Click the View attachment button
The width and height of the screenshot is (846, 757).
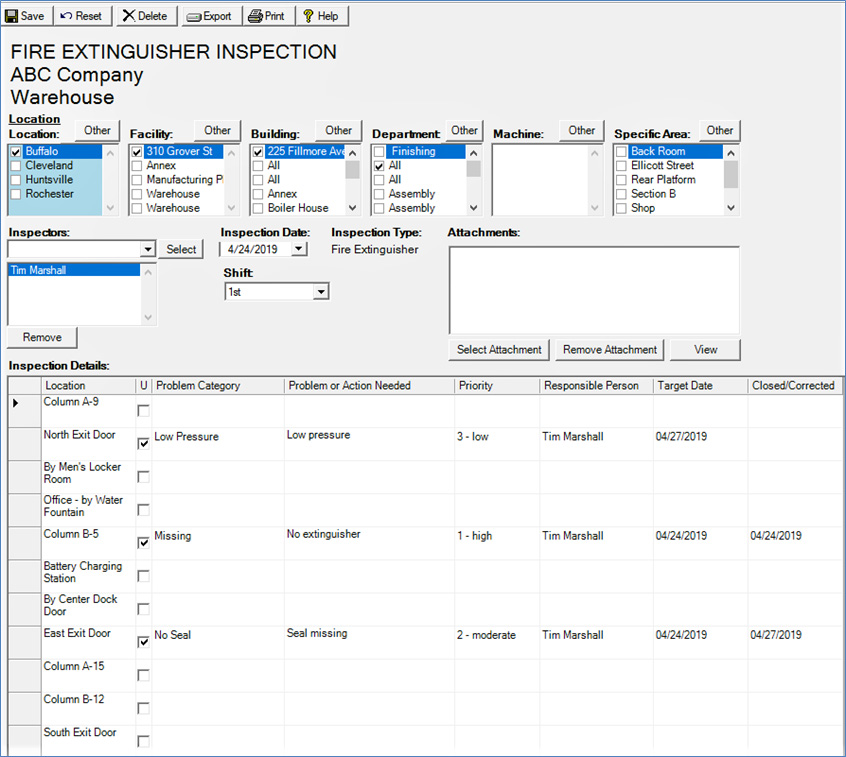point(705,350)
